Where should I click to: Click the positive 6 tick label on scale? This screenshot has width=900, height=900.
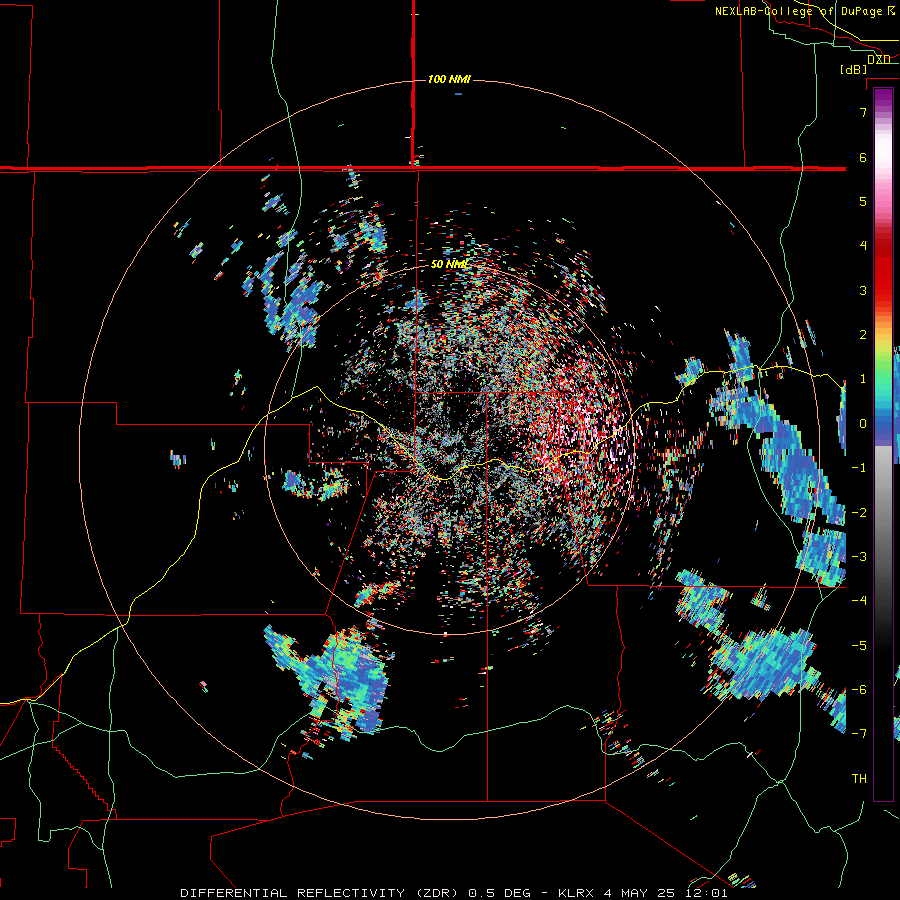863,157
